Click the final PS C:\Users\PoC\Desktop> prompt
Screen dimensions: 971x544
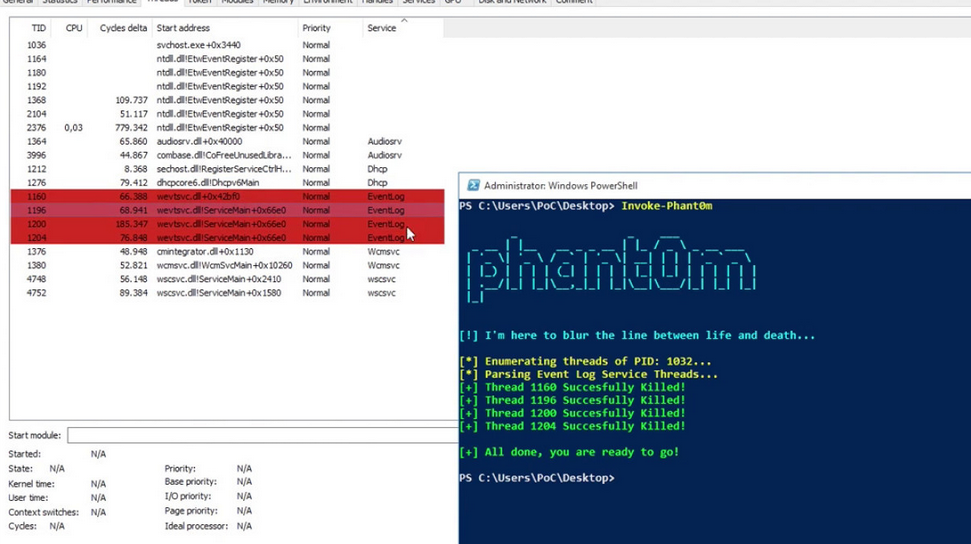click(x=537, y=478)
